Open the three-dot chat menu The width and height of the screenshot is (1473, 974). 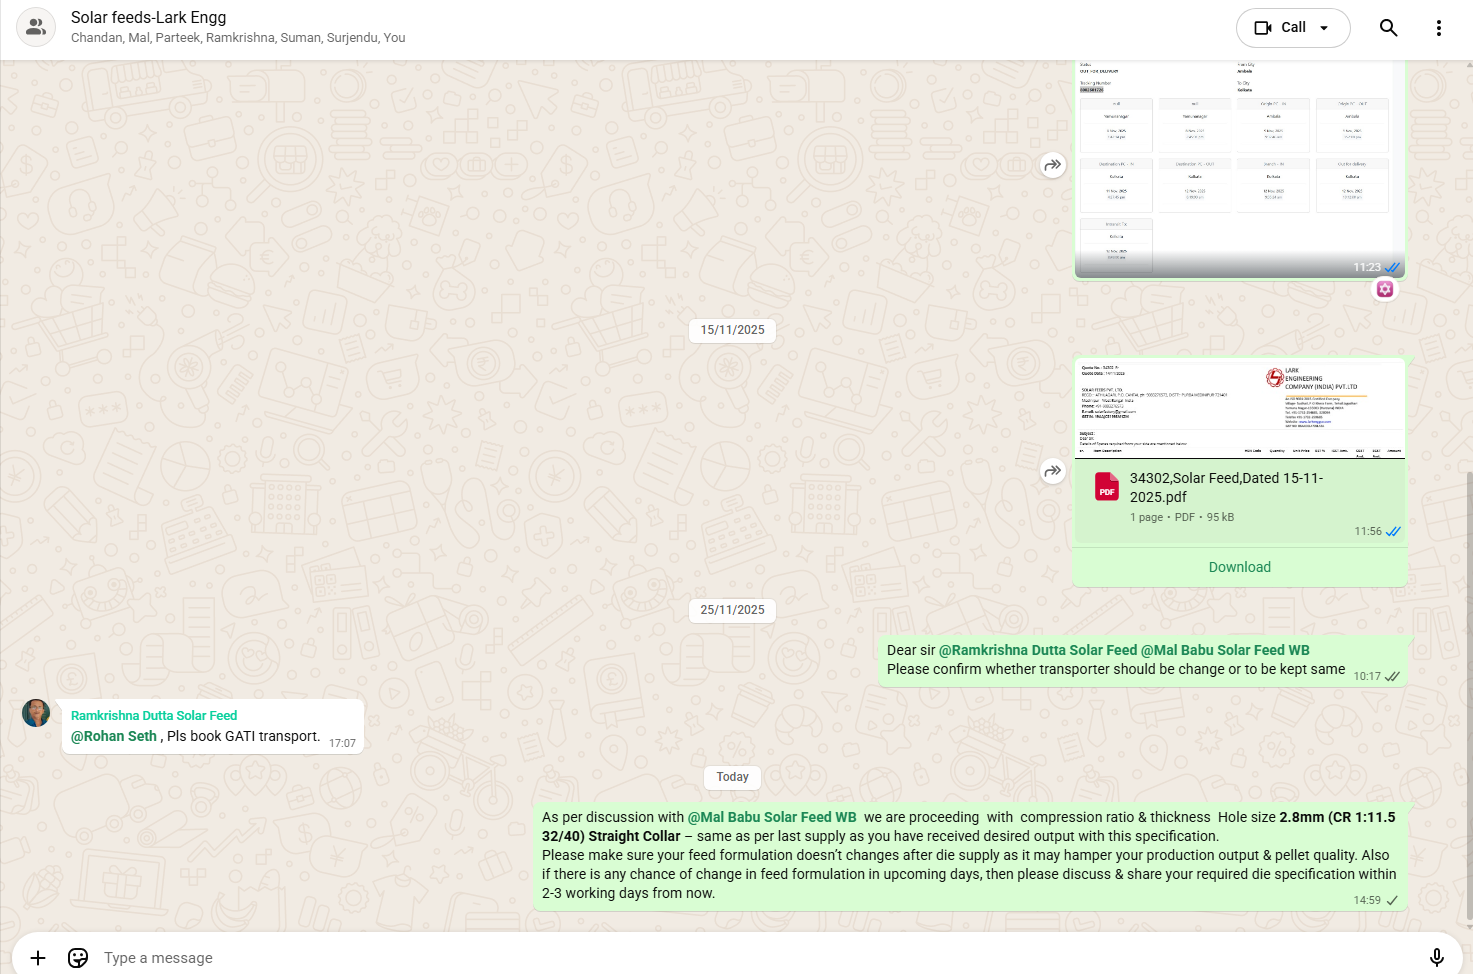pos(1438,28)
